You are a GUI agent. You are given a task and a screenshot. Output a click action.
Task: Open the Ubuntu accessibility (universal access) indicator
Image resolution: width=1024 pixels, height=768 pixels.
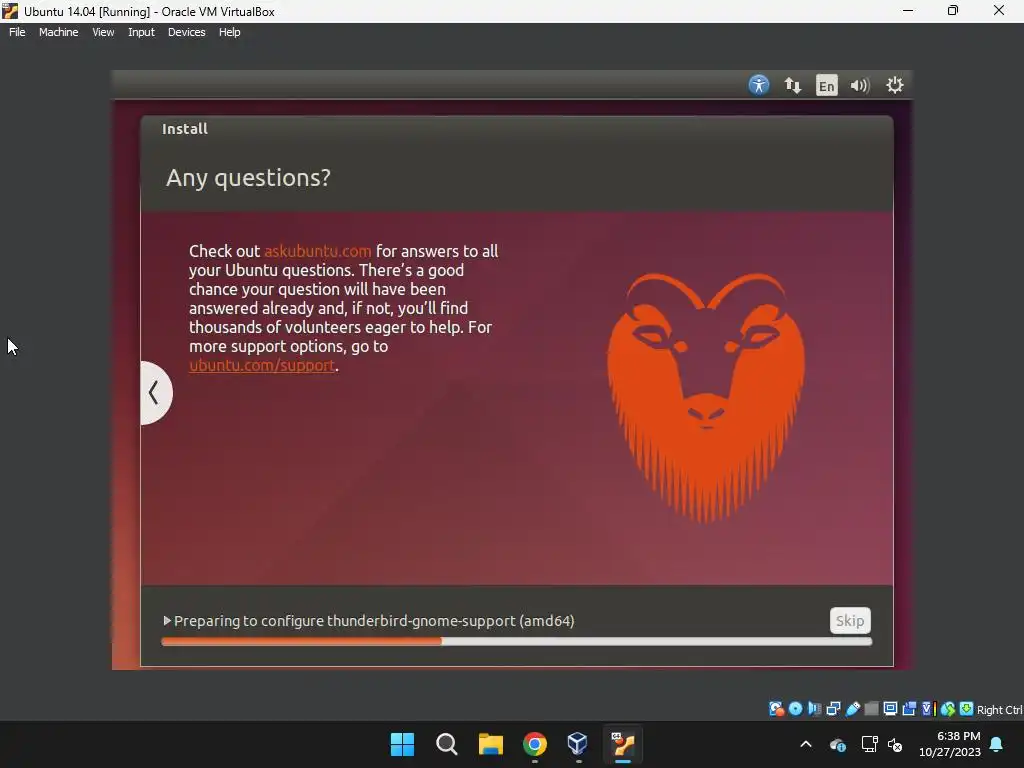tap(758, 85)
